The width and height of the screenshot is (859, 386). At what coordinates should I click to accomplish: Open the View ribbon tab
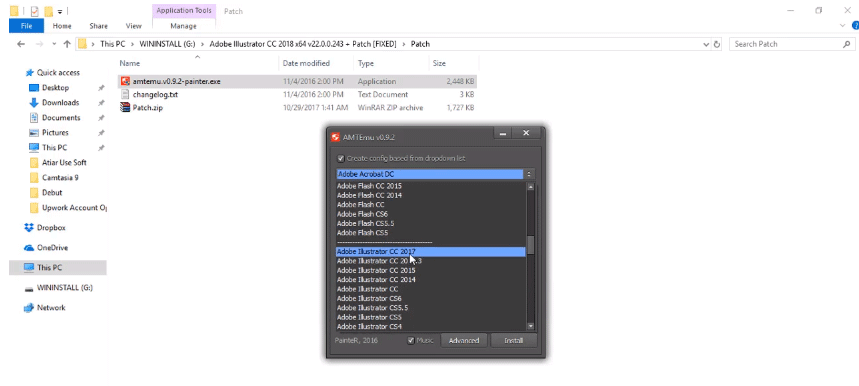tap(134, 26)
